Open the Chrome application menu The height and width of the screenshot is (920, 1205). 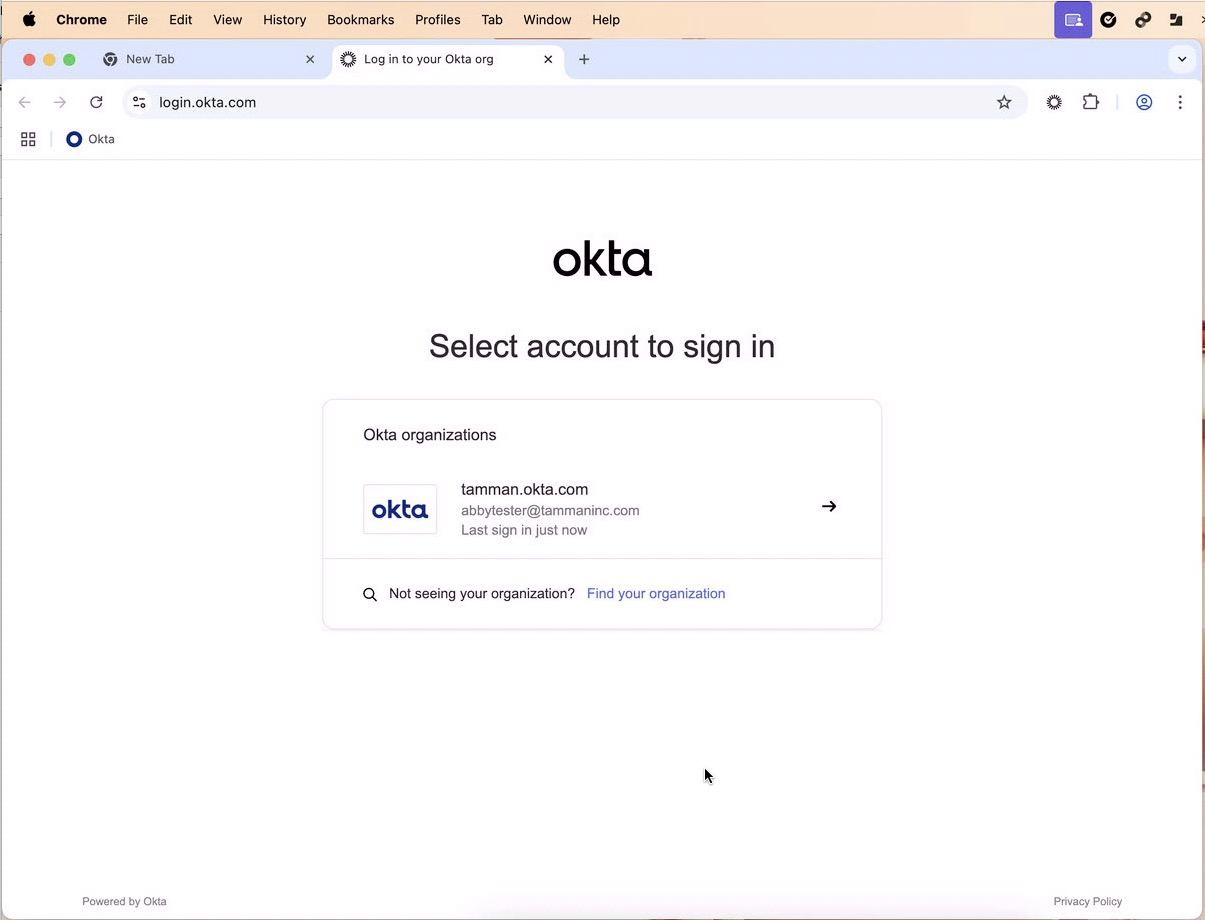(81, 19)
